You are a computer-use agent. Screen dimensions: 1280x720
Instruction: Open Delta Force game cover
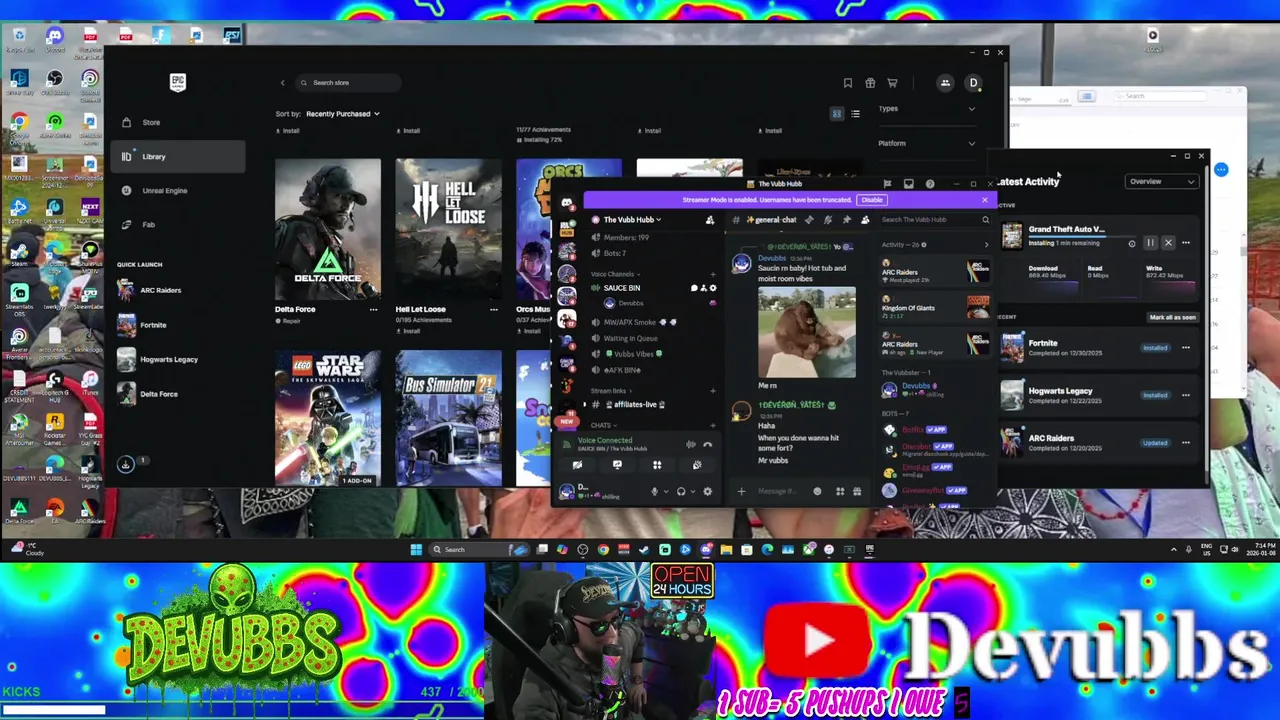(328, 229)
